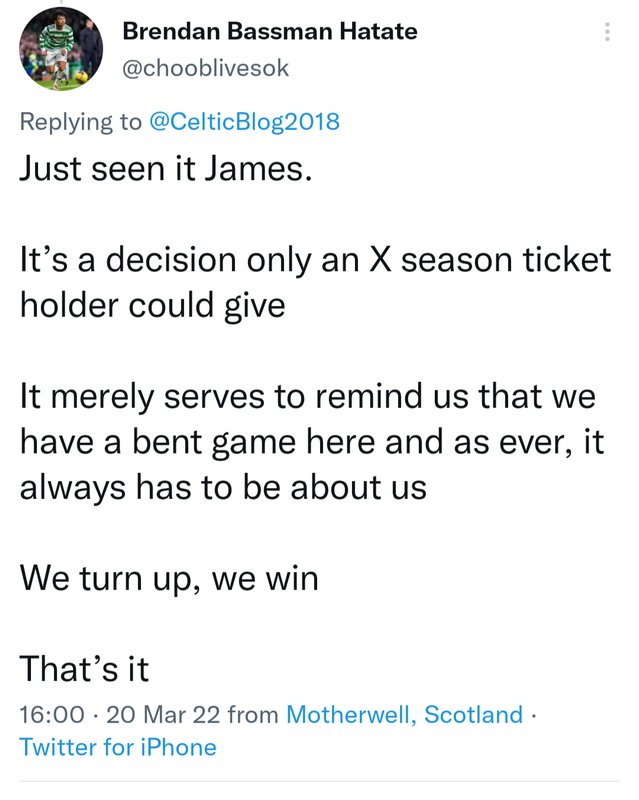Open the @chooblivesok handle

[x=205, y=68]
